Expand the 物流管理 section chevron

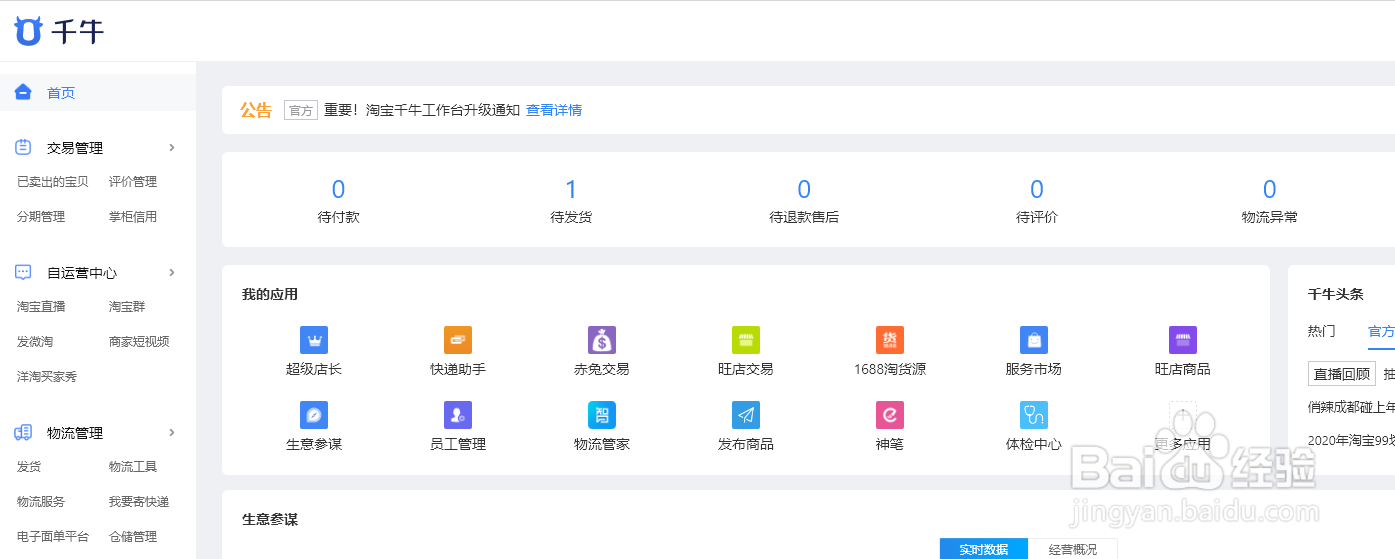click(172, 432)
